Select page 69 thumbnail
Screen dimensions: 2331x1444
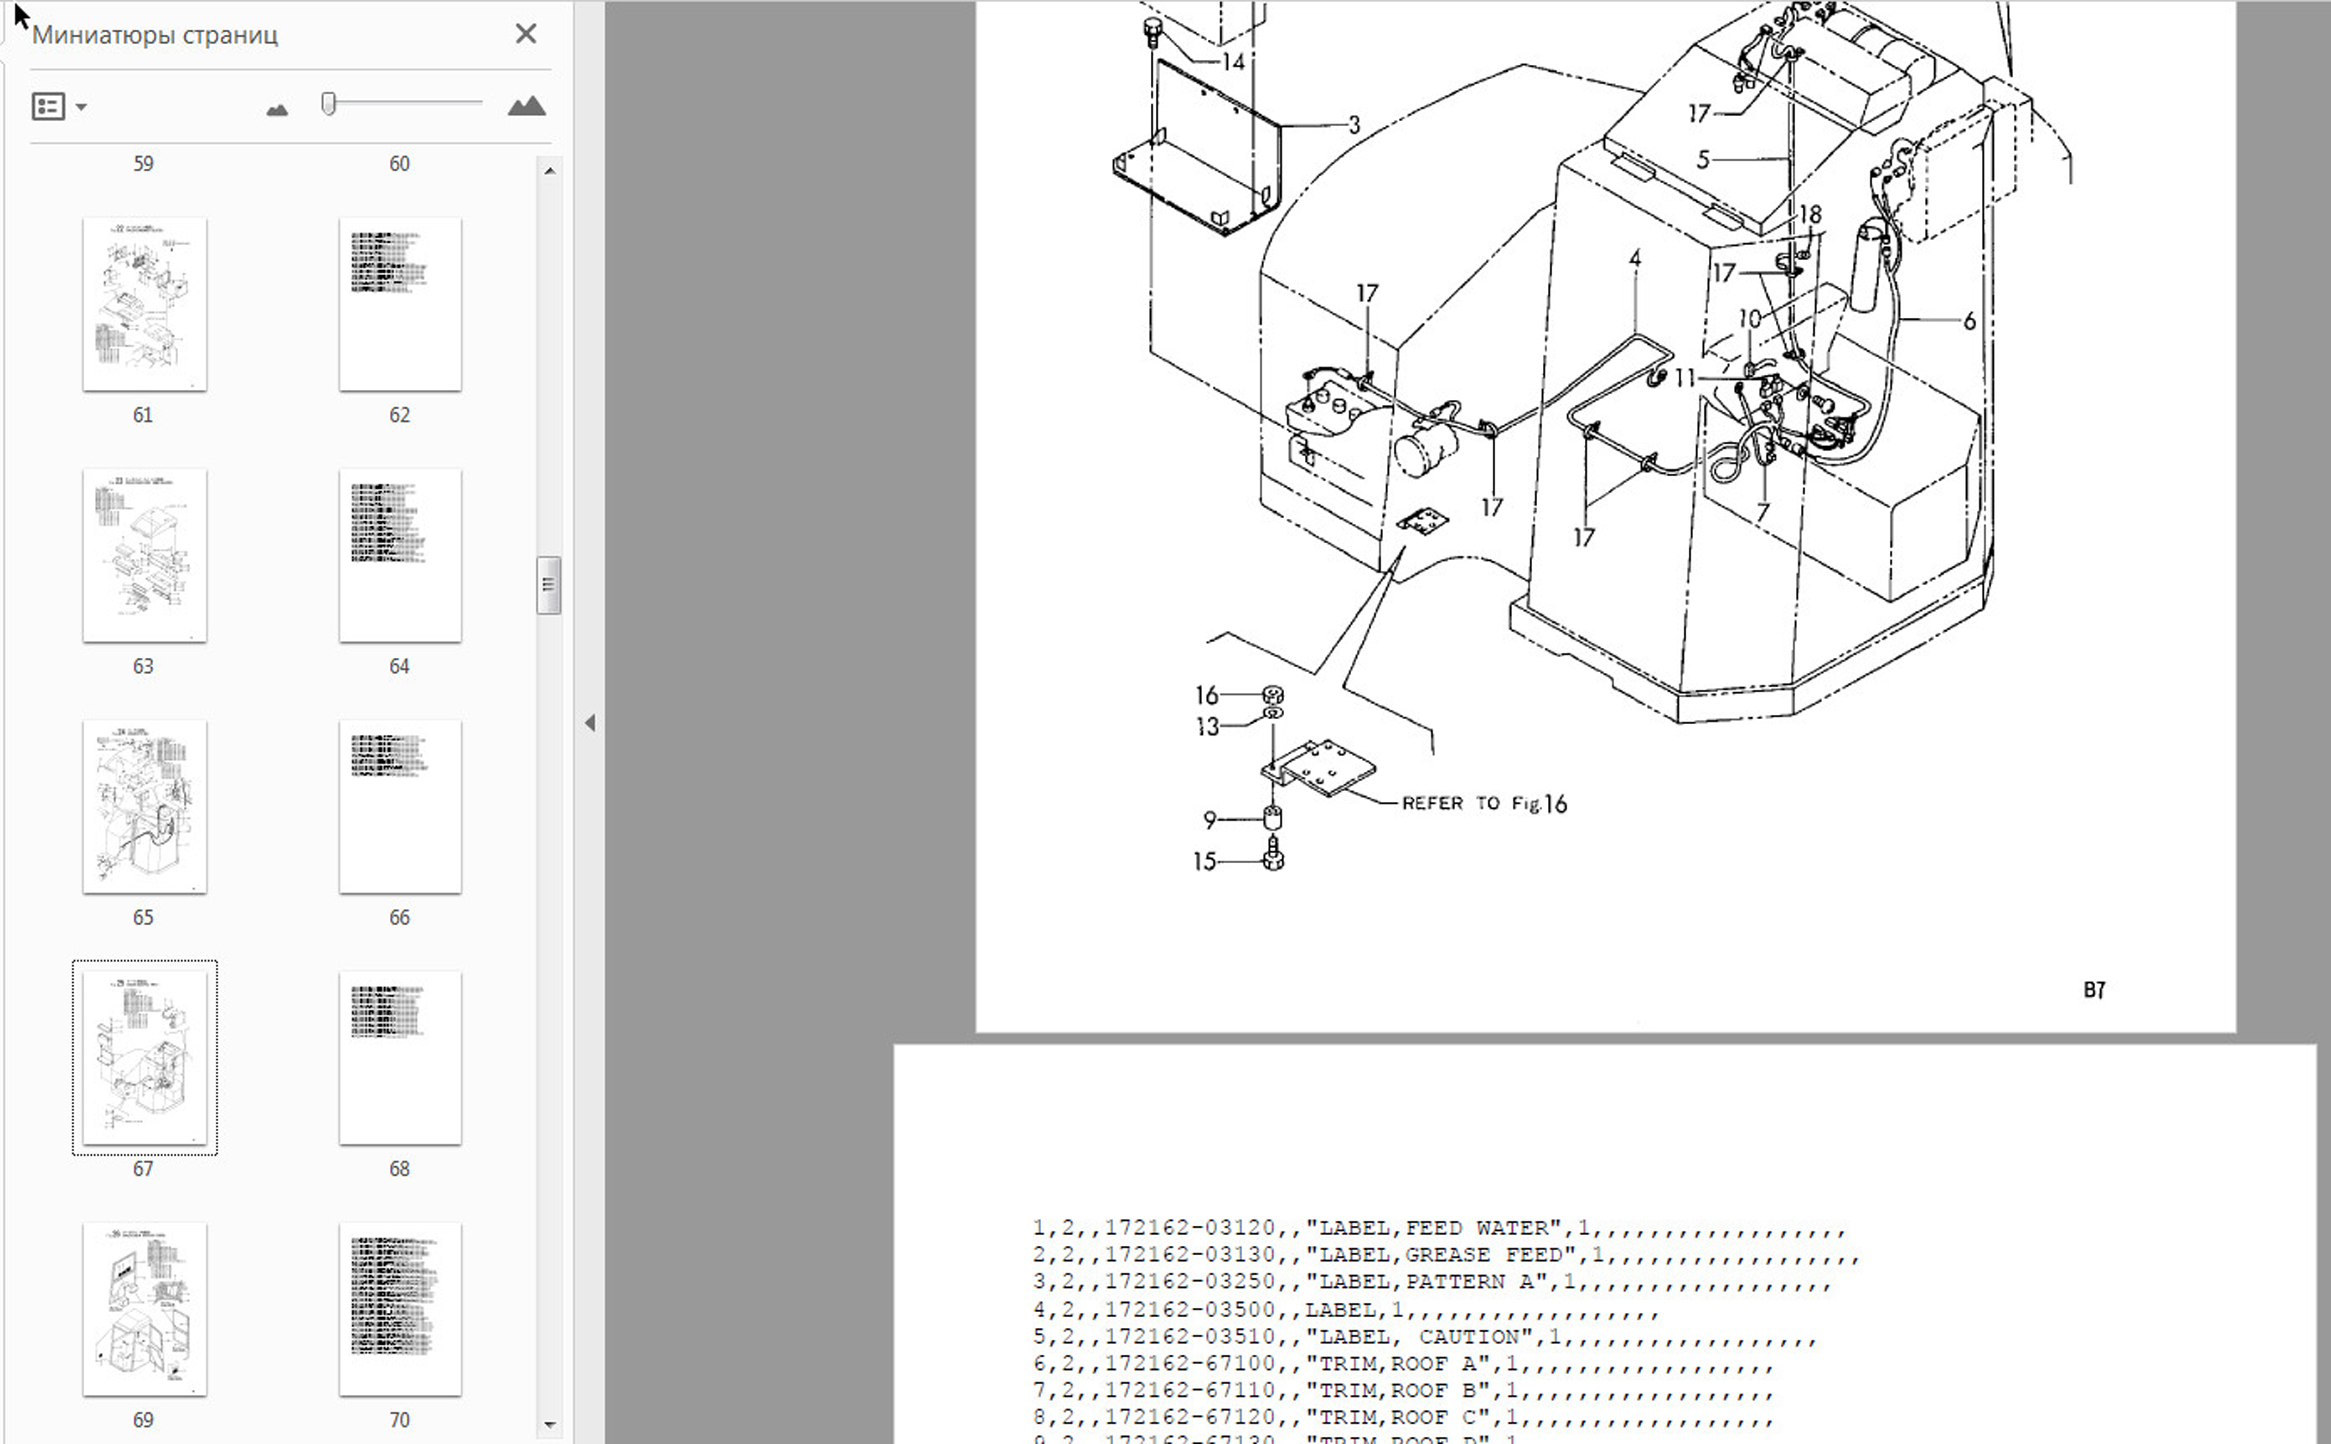point(145,1308)
